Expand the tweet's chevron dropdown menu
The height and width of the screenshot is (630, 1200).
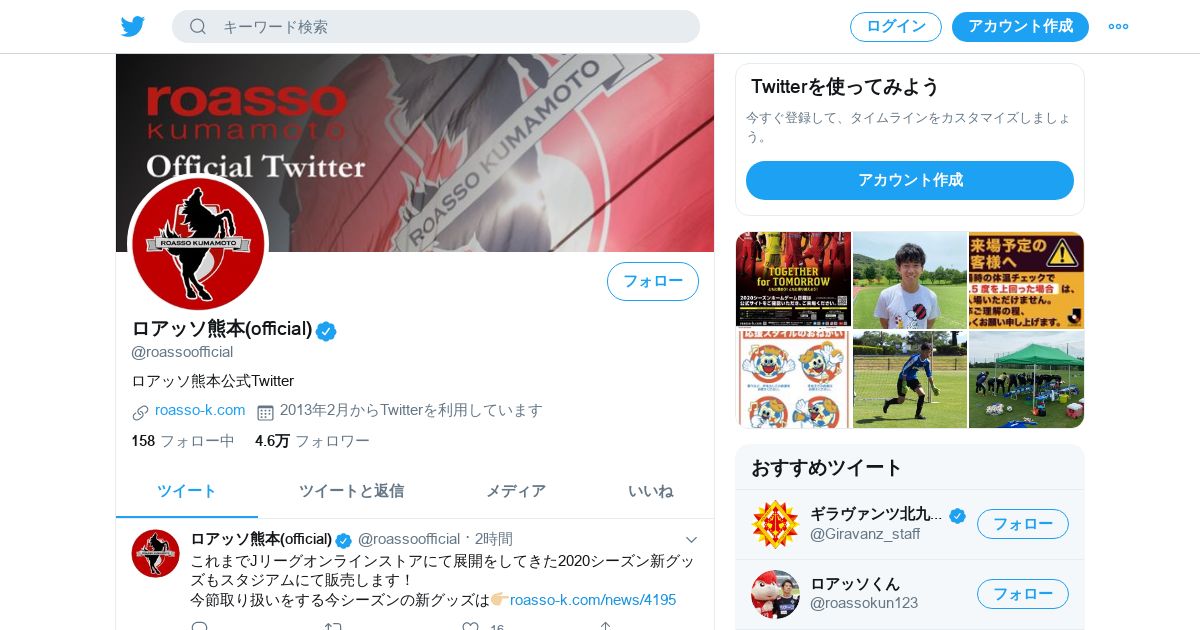pyautogui.click(x=691, y=539)
